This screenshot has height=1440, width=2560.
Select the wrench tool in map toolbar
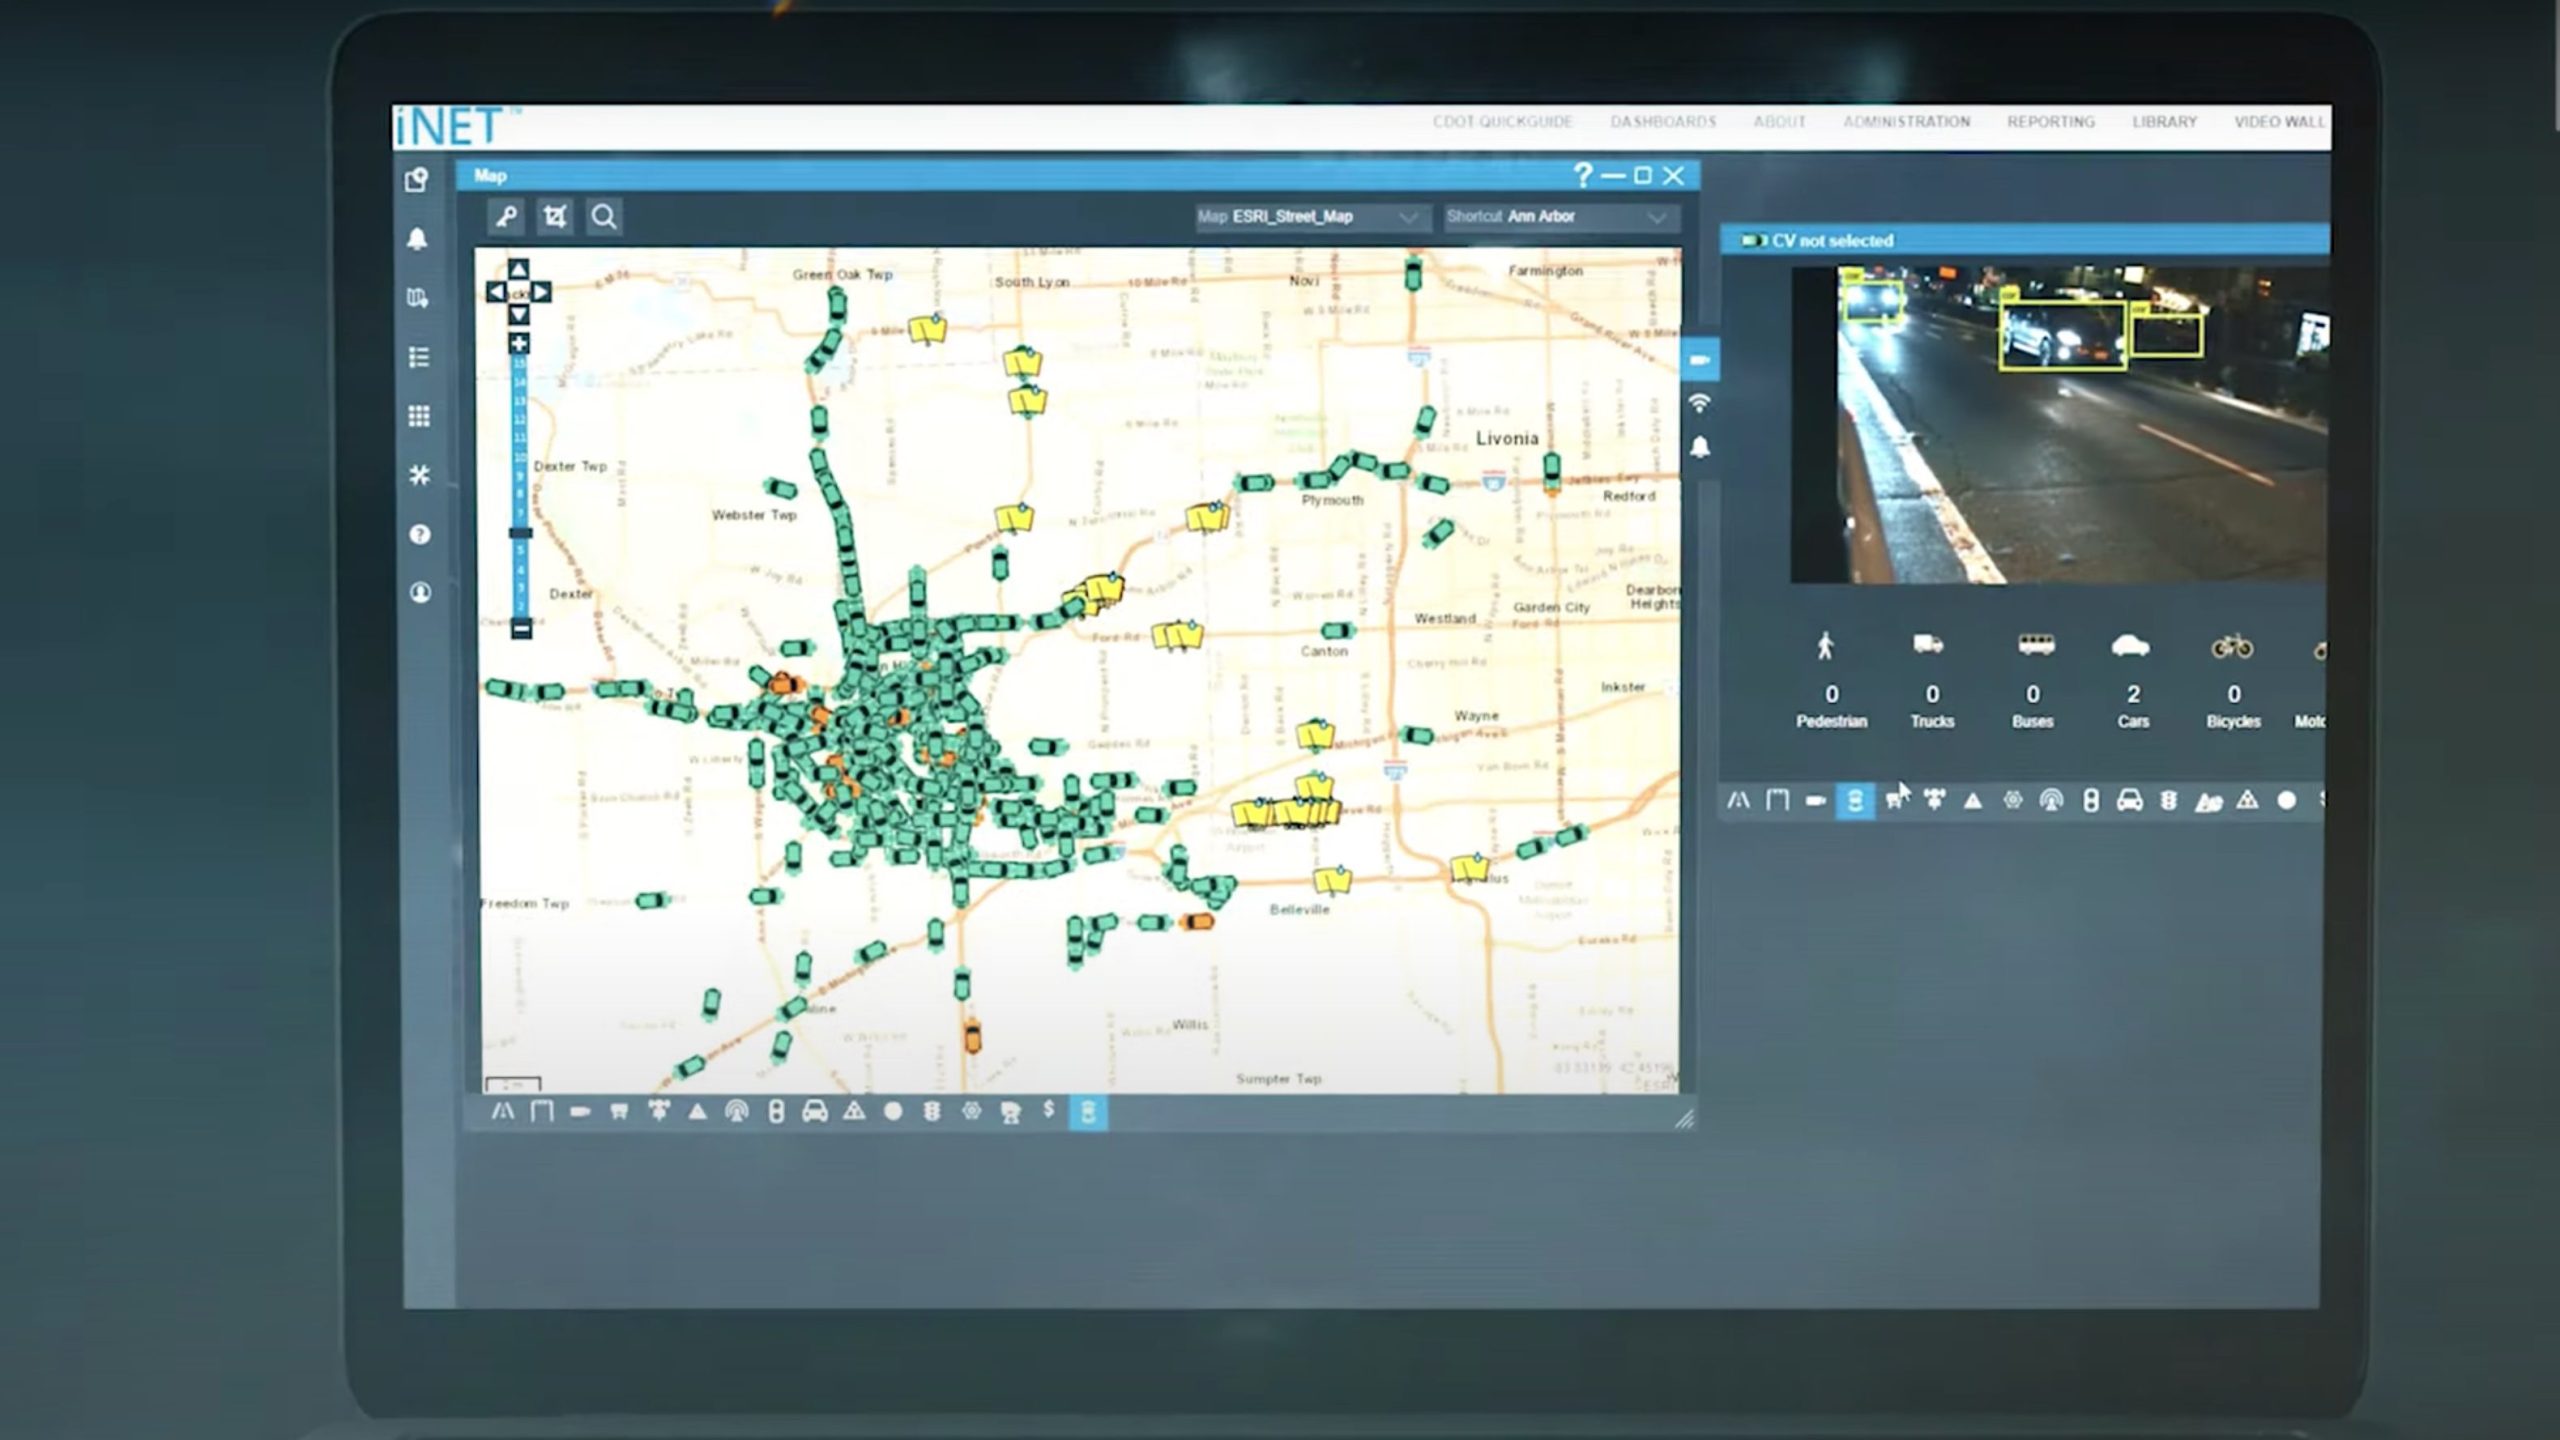coord(506,217)
